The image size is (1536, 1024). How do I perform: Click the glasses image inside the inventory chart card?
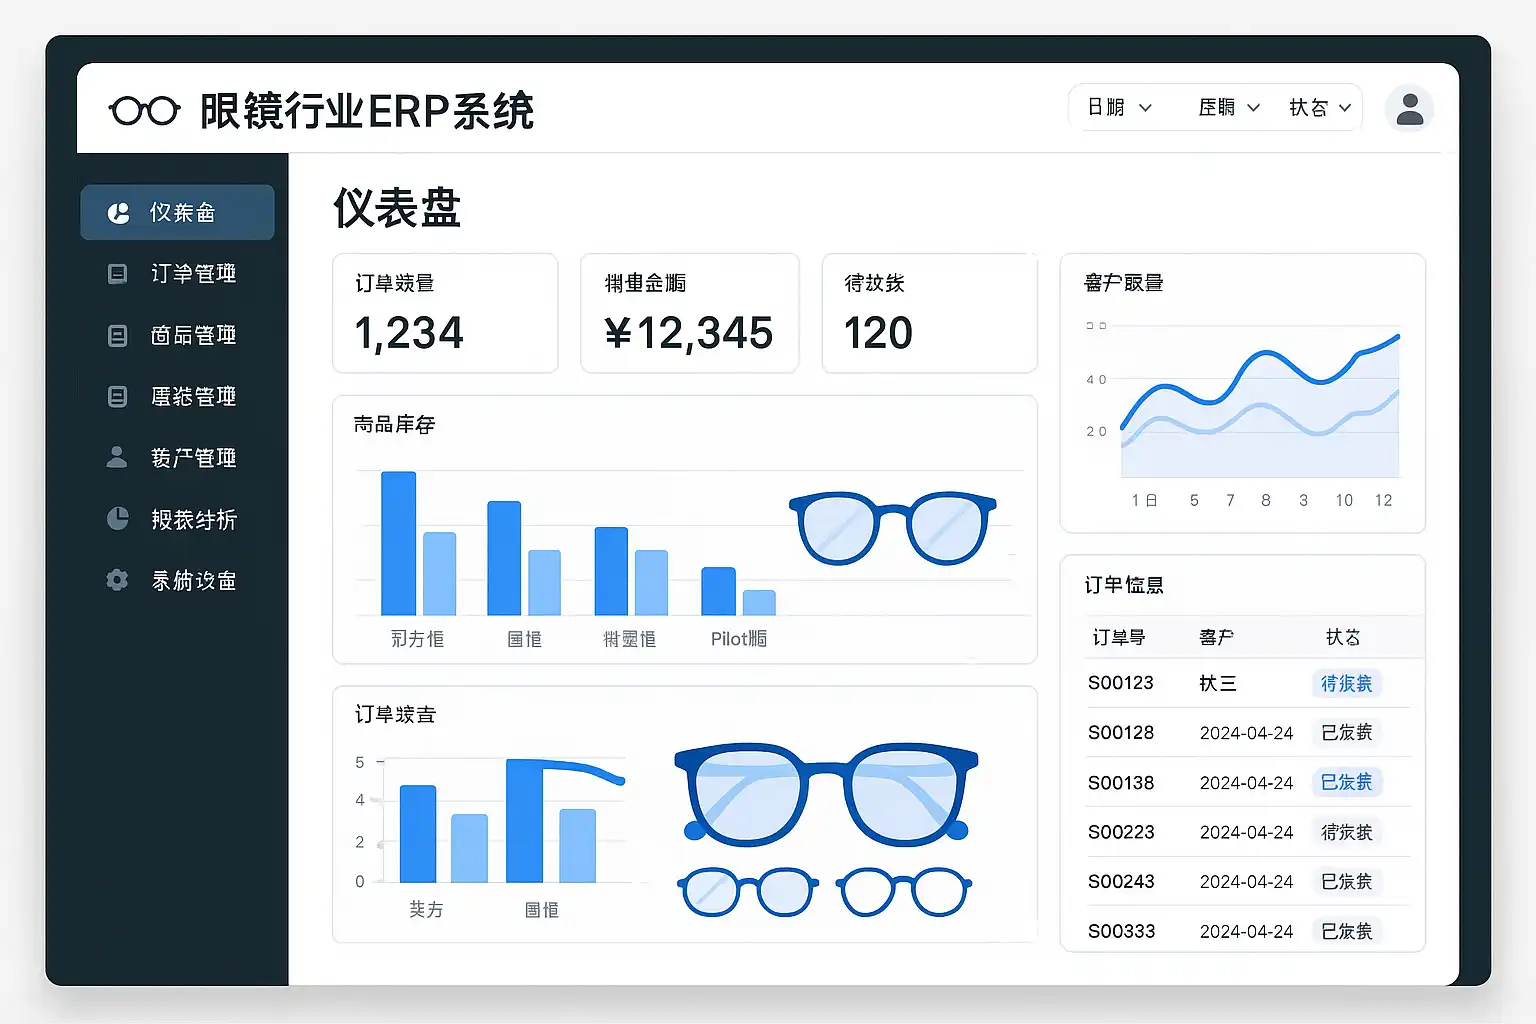[x=893, y=527]
